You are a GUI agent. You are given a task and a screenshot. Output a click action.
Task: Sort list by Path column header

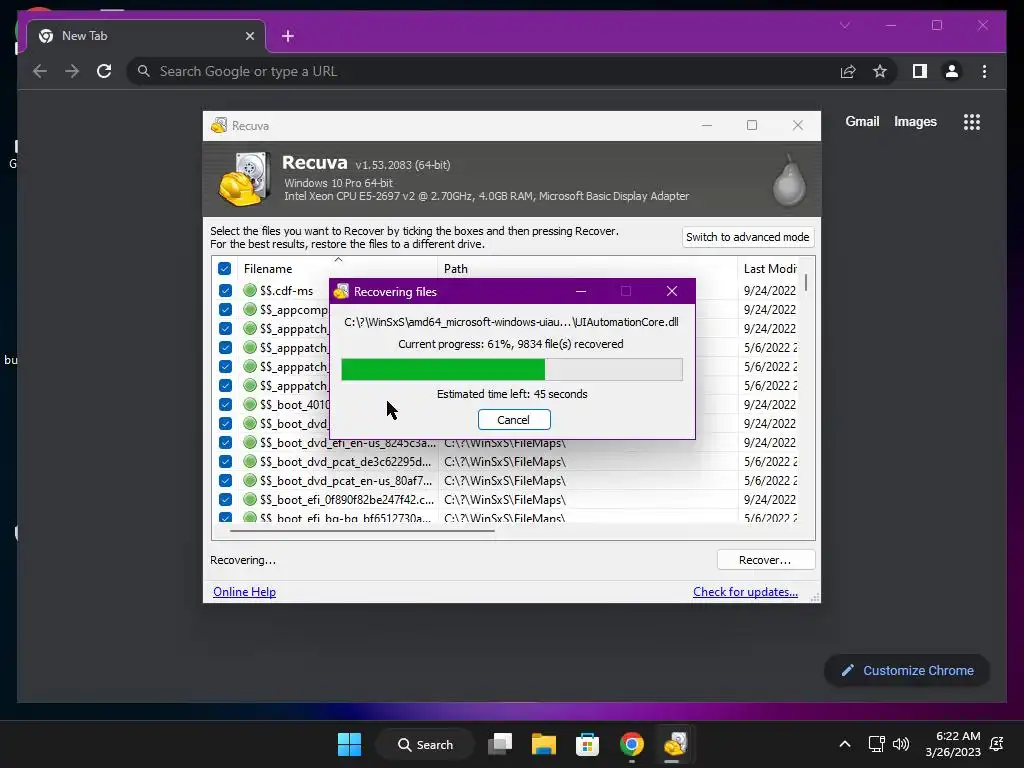tap(456, 268)
